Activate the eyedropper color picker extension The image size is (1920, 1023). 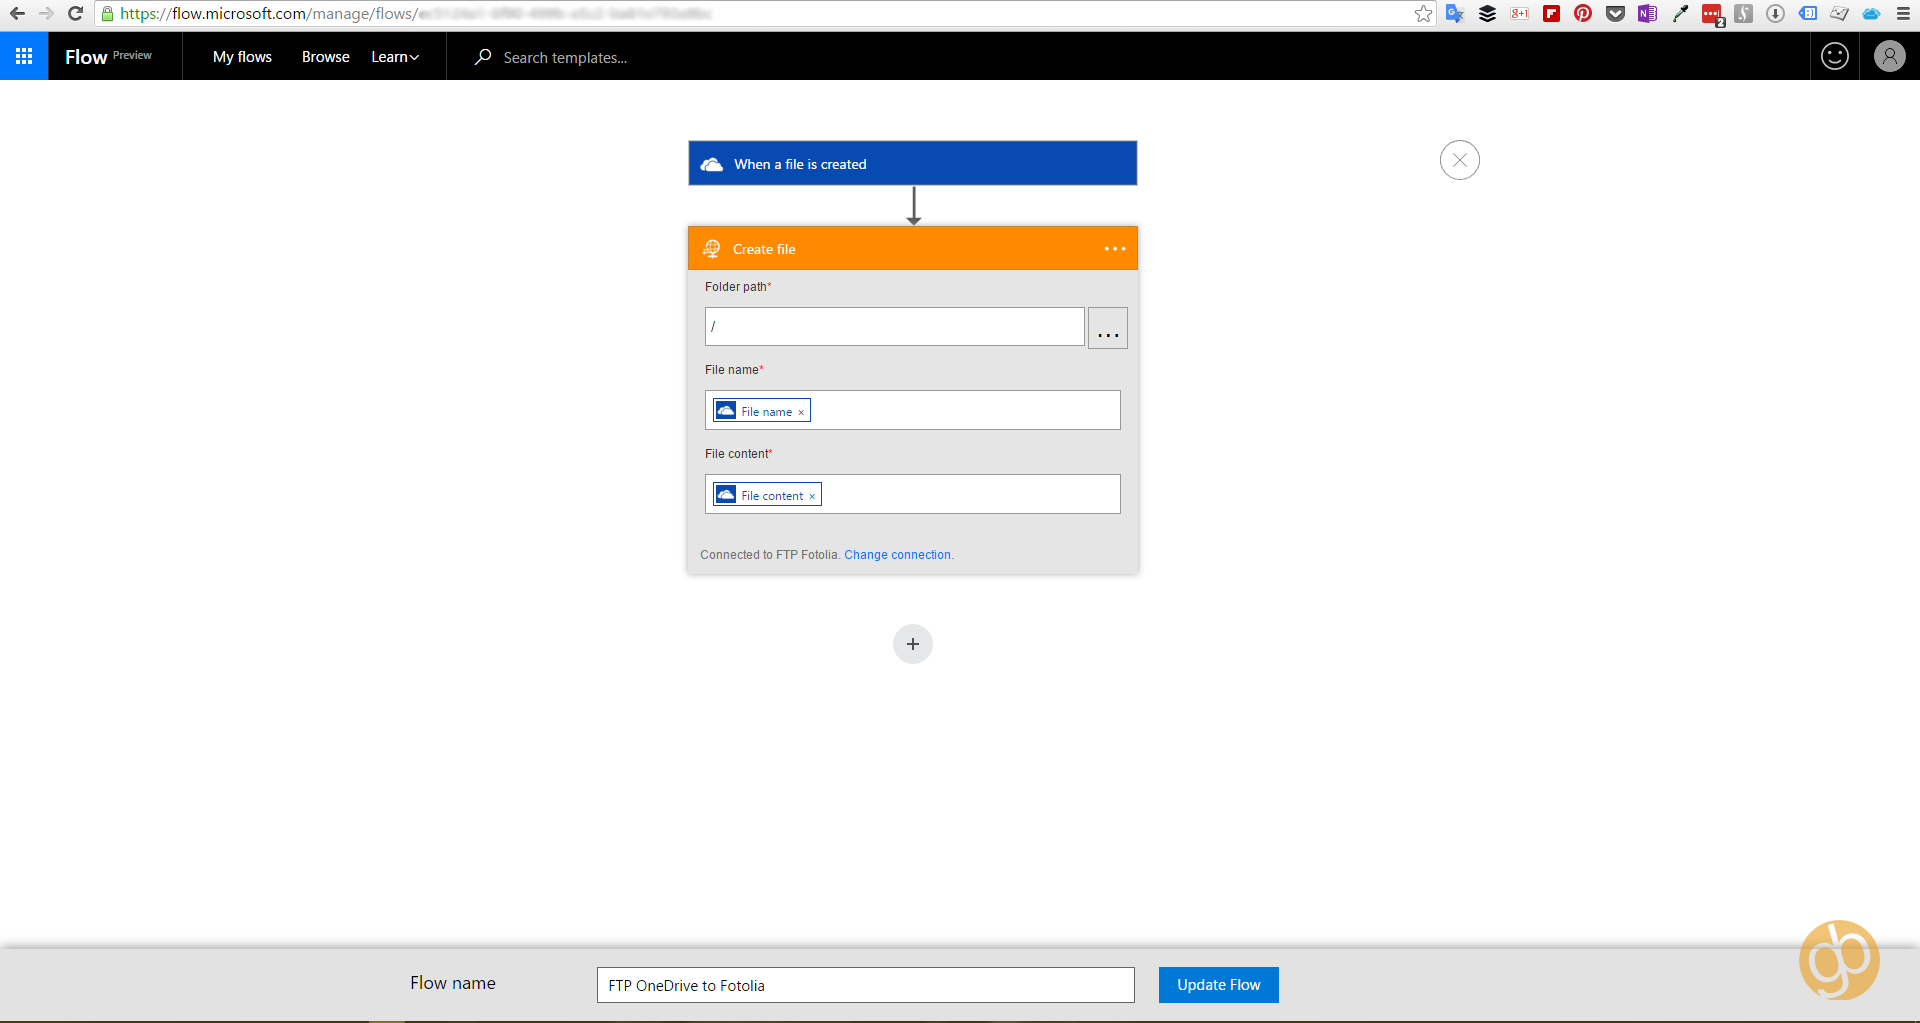[x=1680, y=14]
